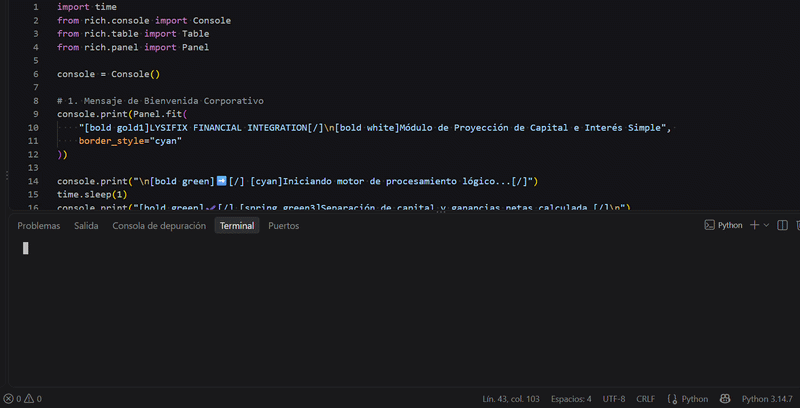This screenshot has height=408, width=800.
Task: Click 'import time' on line 1
Action: click(x=87, y=8)
